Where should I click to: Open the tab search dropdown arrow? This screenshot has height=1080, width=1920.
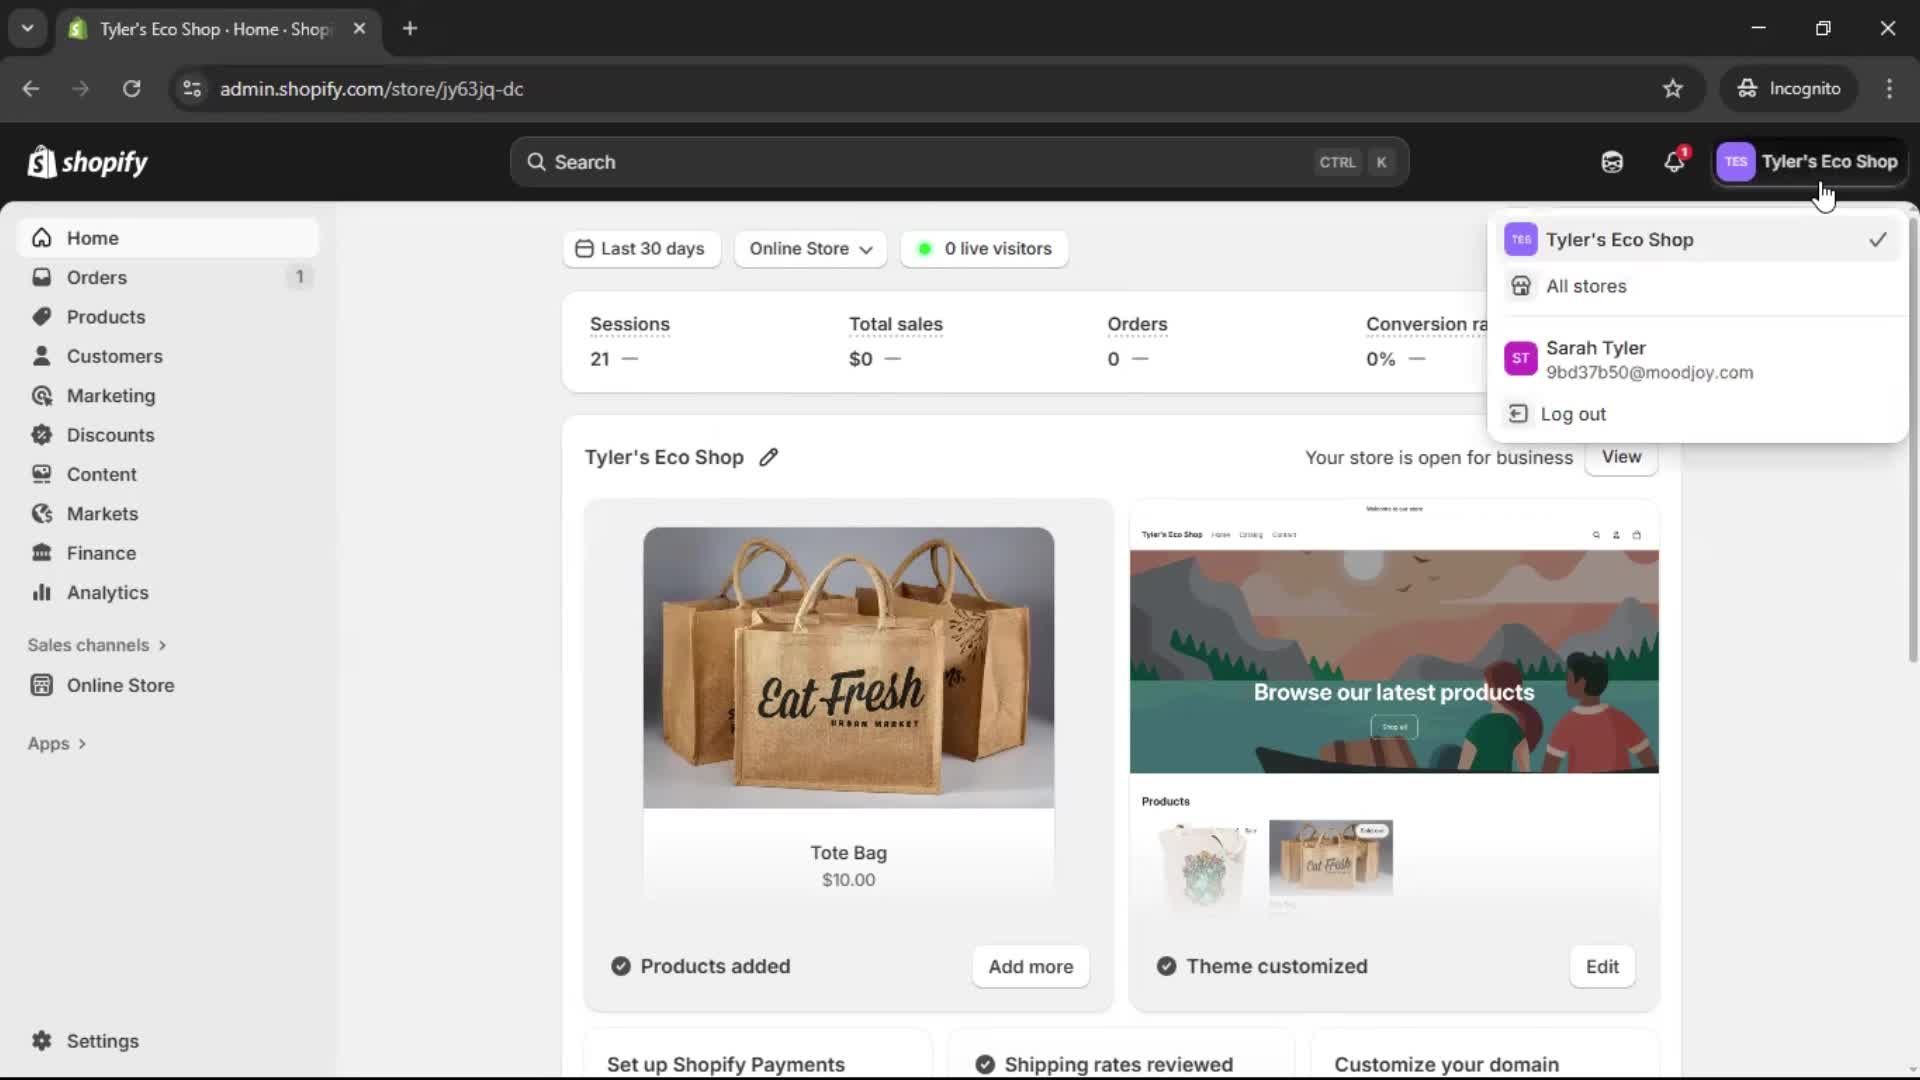tap(27, 29)
